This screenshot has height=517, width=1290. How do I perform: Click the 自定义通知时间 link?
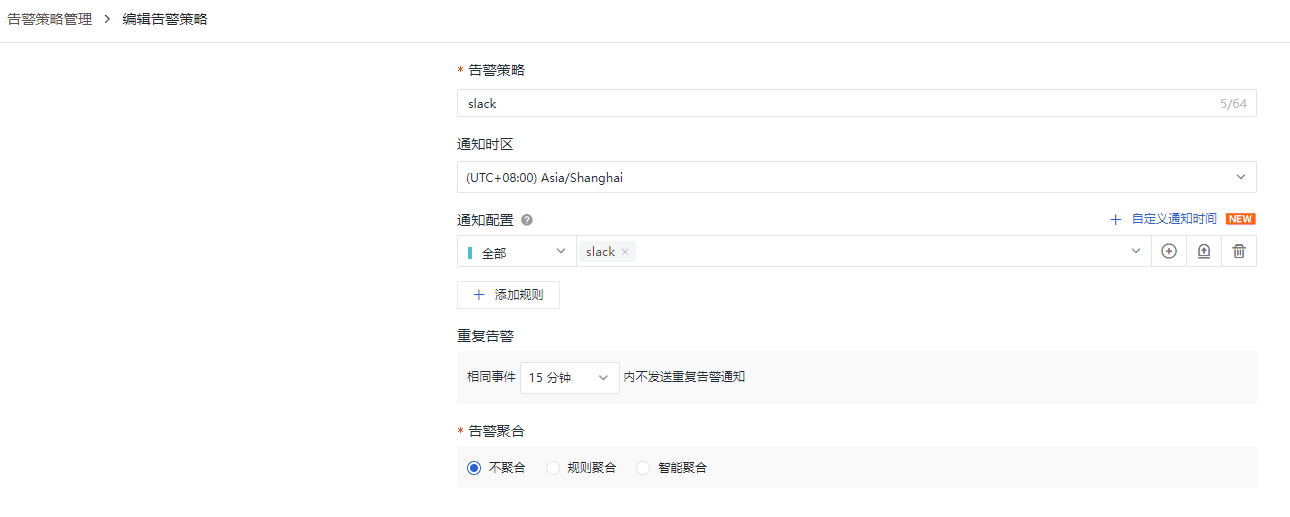[1174, 219]
